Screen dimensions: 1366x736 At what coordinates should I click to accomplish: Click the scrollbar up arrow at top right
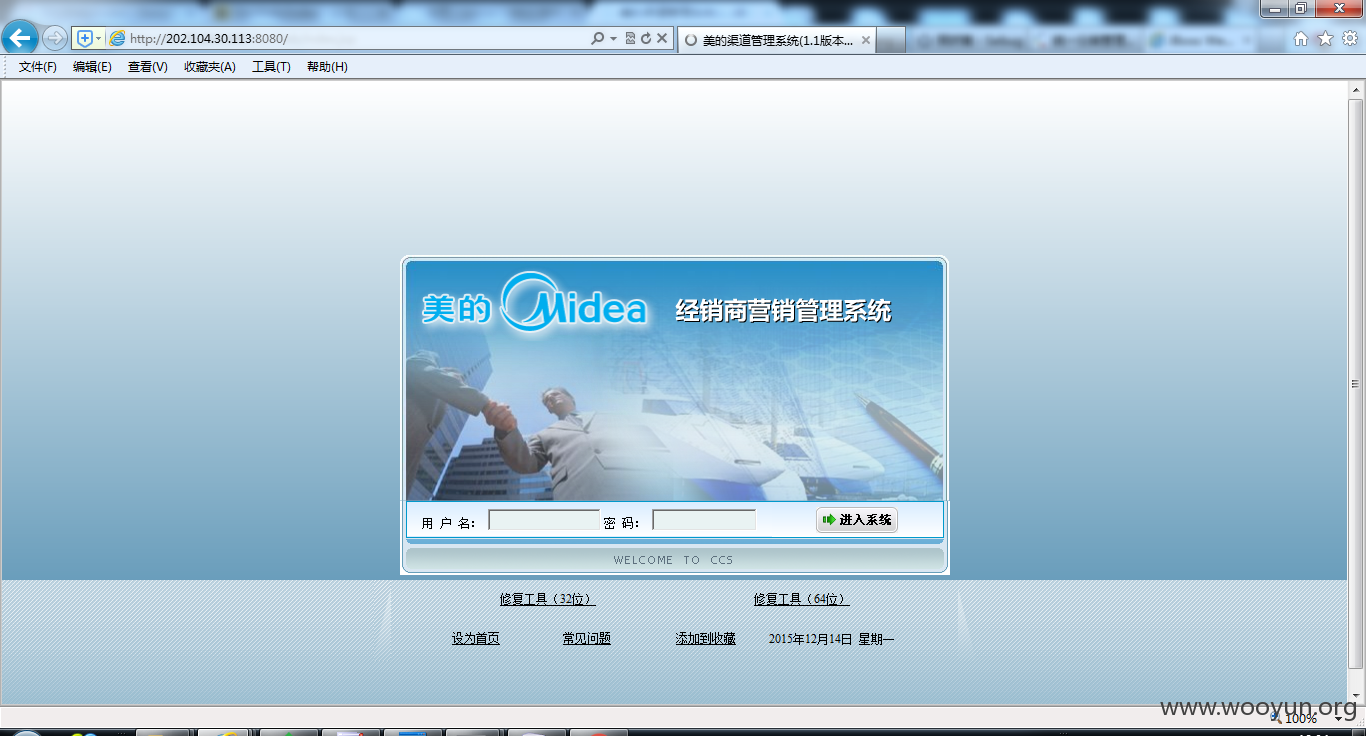coord(1356,89)
